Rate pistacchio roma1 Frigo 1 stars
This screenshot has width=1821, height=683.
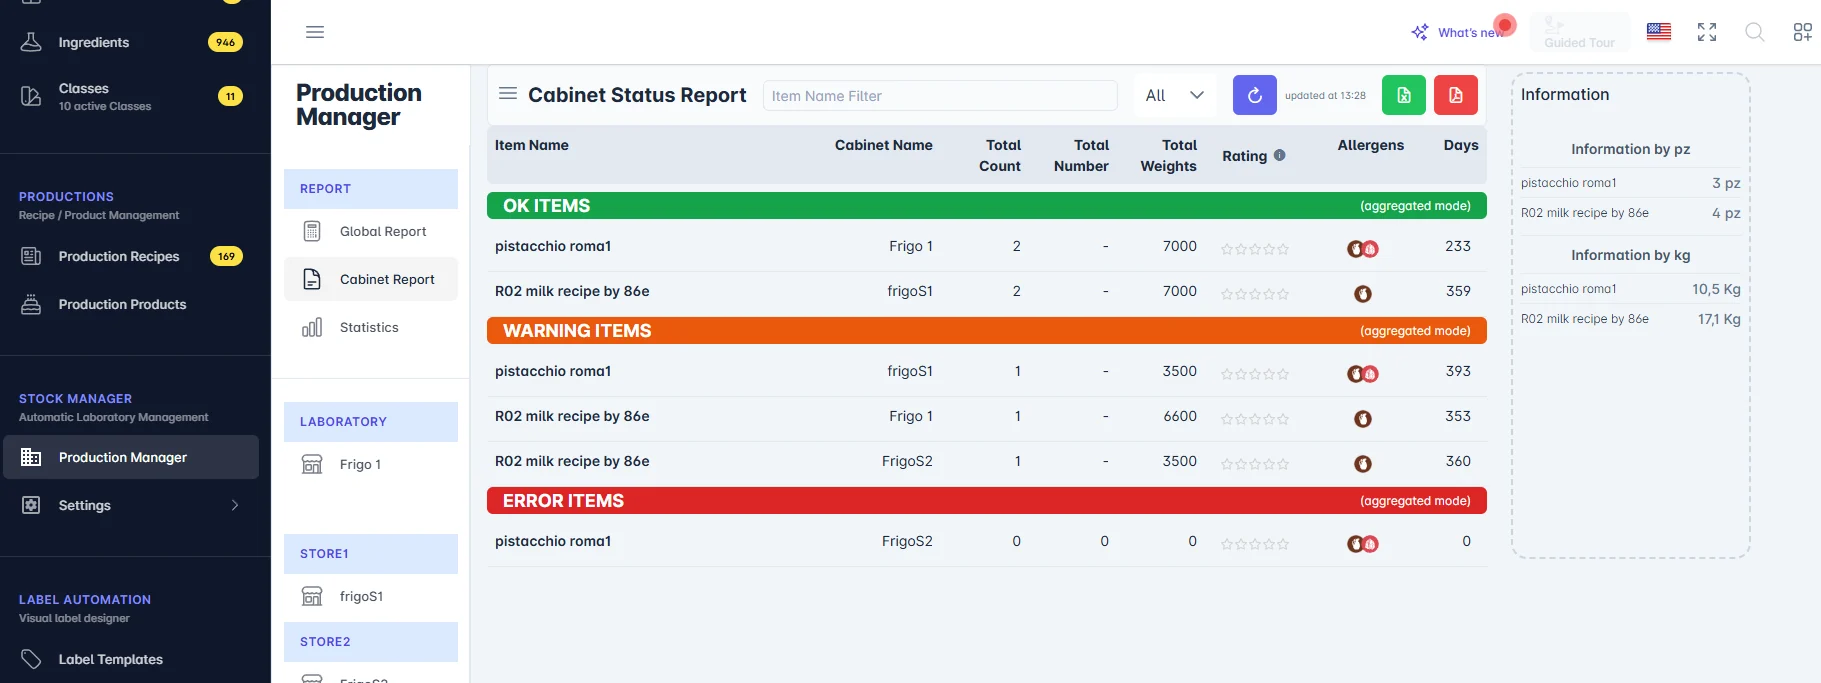(1255, 249)
